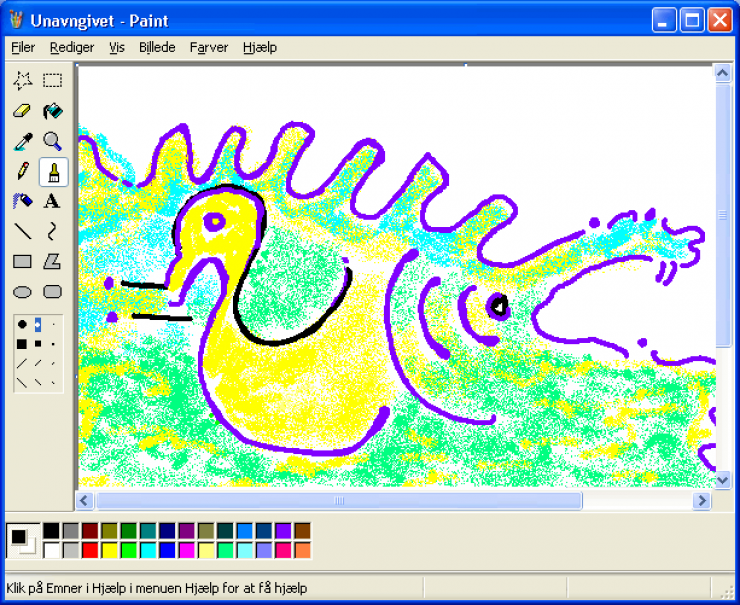The height and width of the screenshot is (605, 740).
Task: Pick the black color swatch
Action: coord(51,531)
